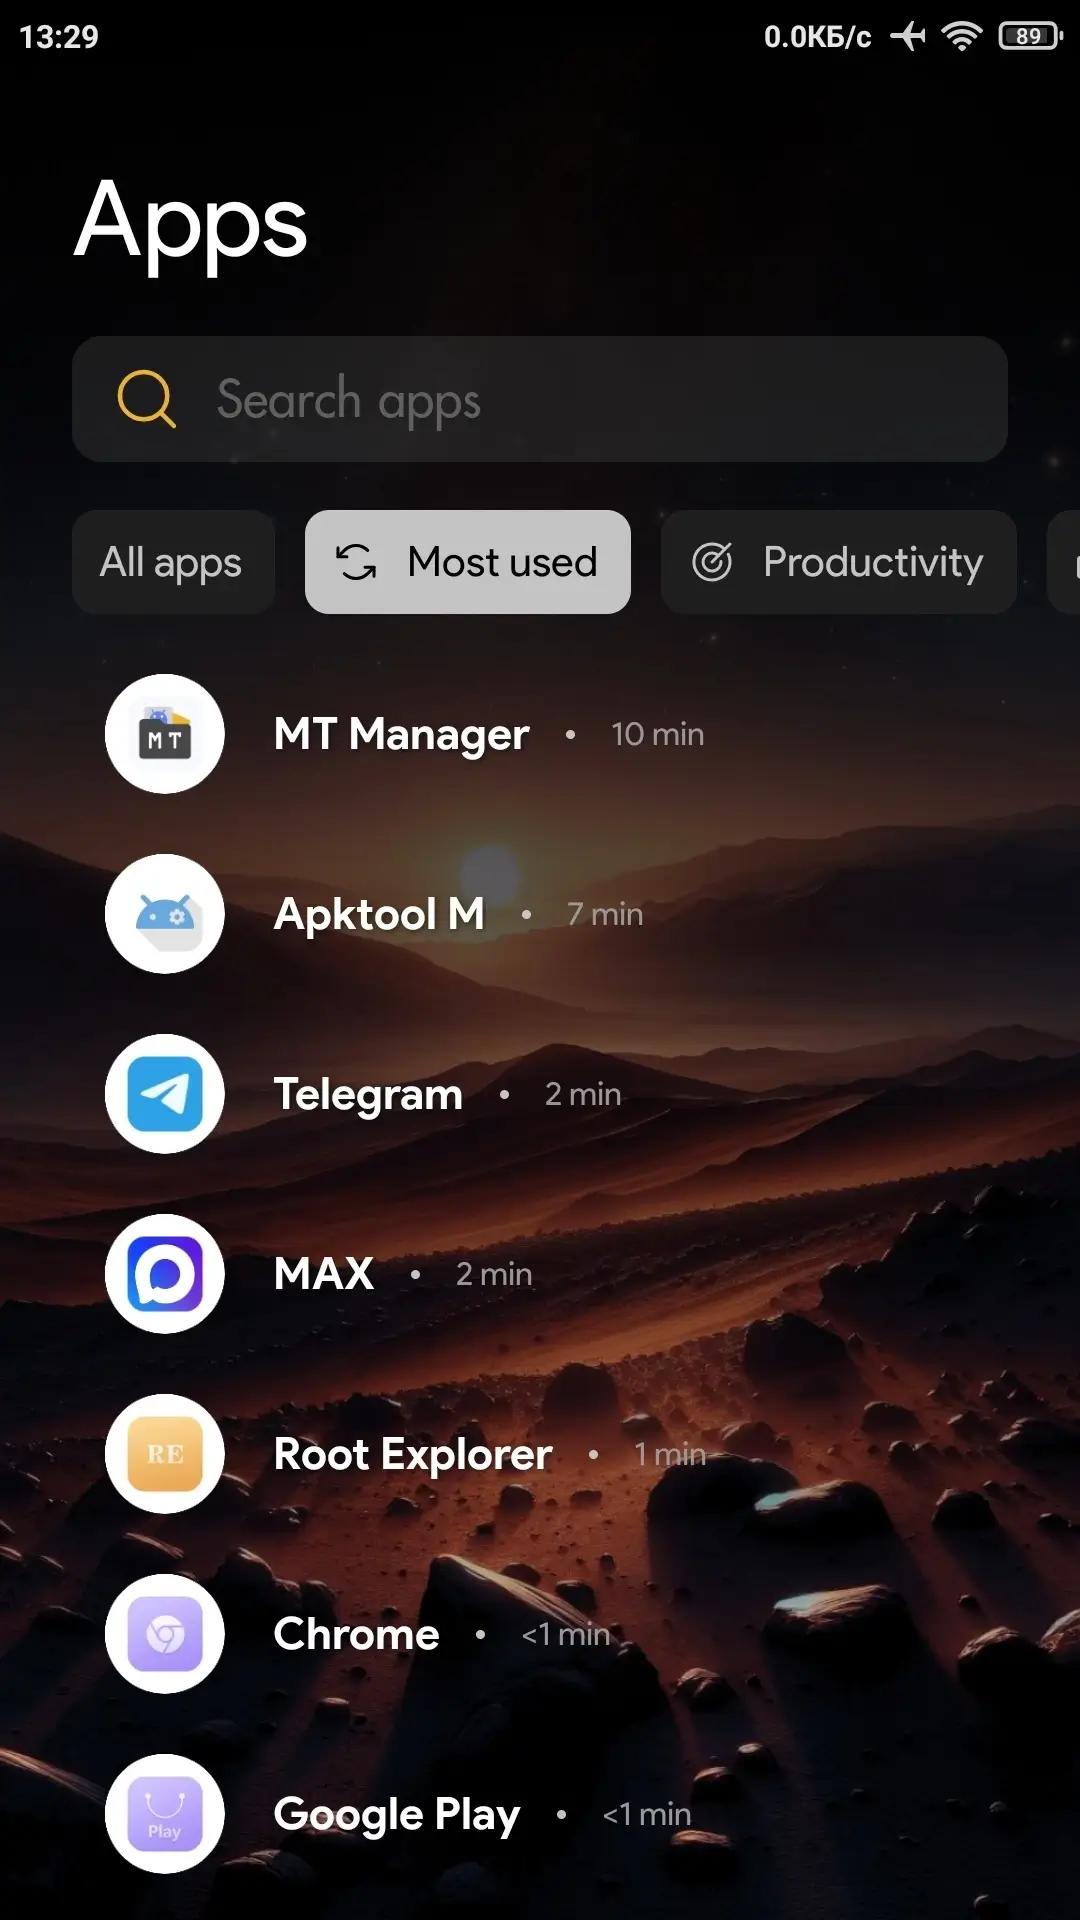Open the Chrome browser icon

165,1634
